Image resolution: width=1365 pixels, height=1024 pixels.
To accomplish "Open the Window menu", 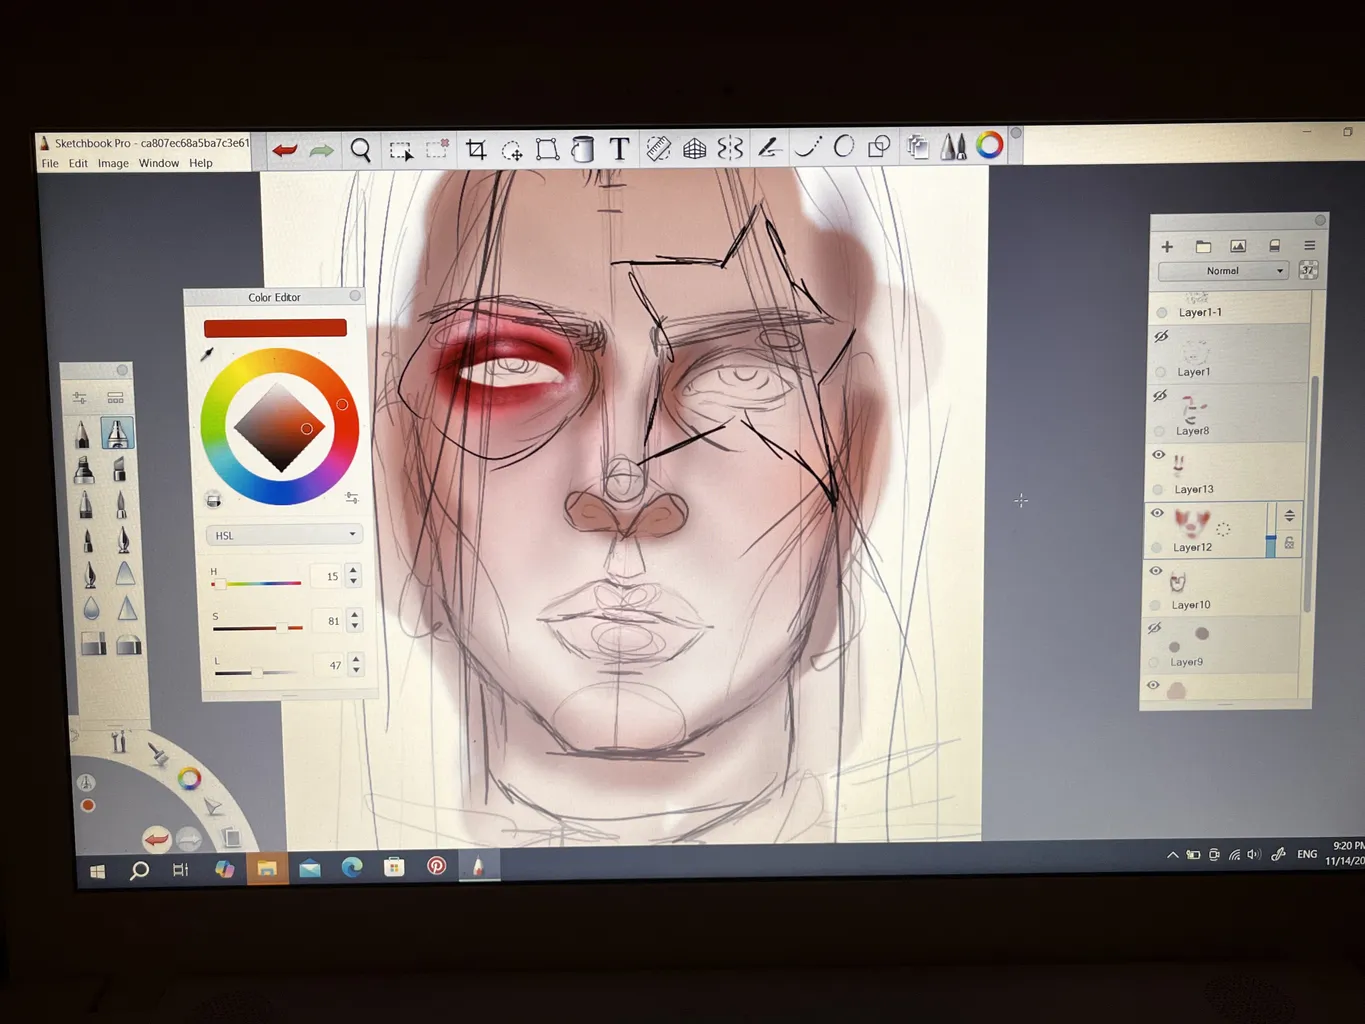I will (158, 163).
